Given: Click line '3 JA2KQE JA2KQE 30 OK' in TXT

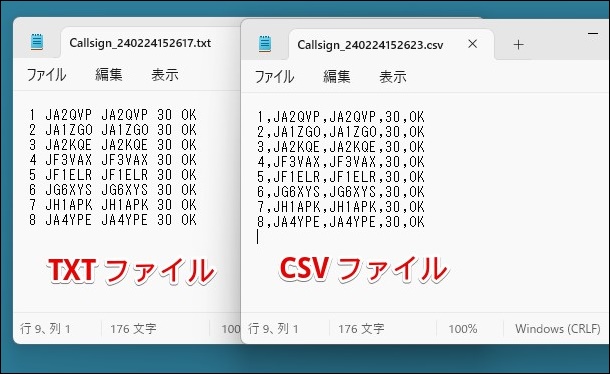Looking at the screenshot, I should click(113, 145).
